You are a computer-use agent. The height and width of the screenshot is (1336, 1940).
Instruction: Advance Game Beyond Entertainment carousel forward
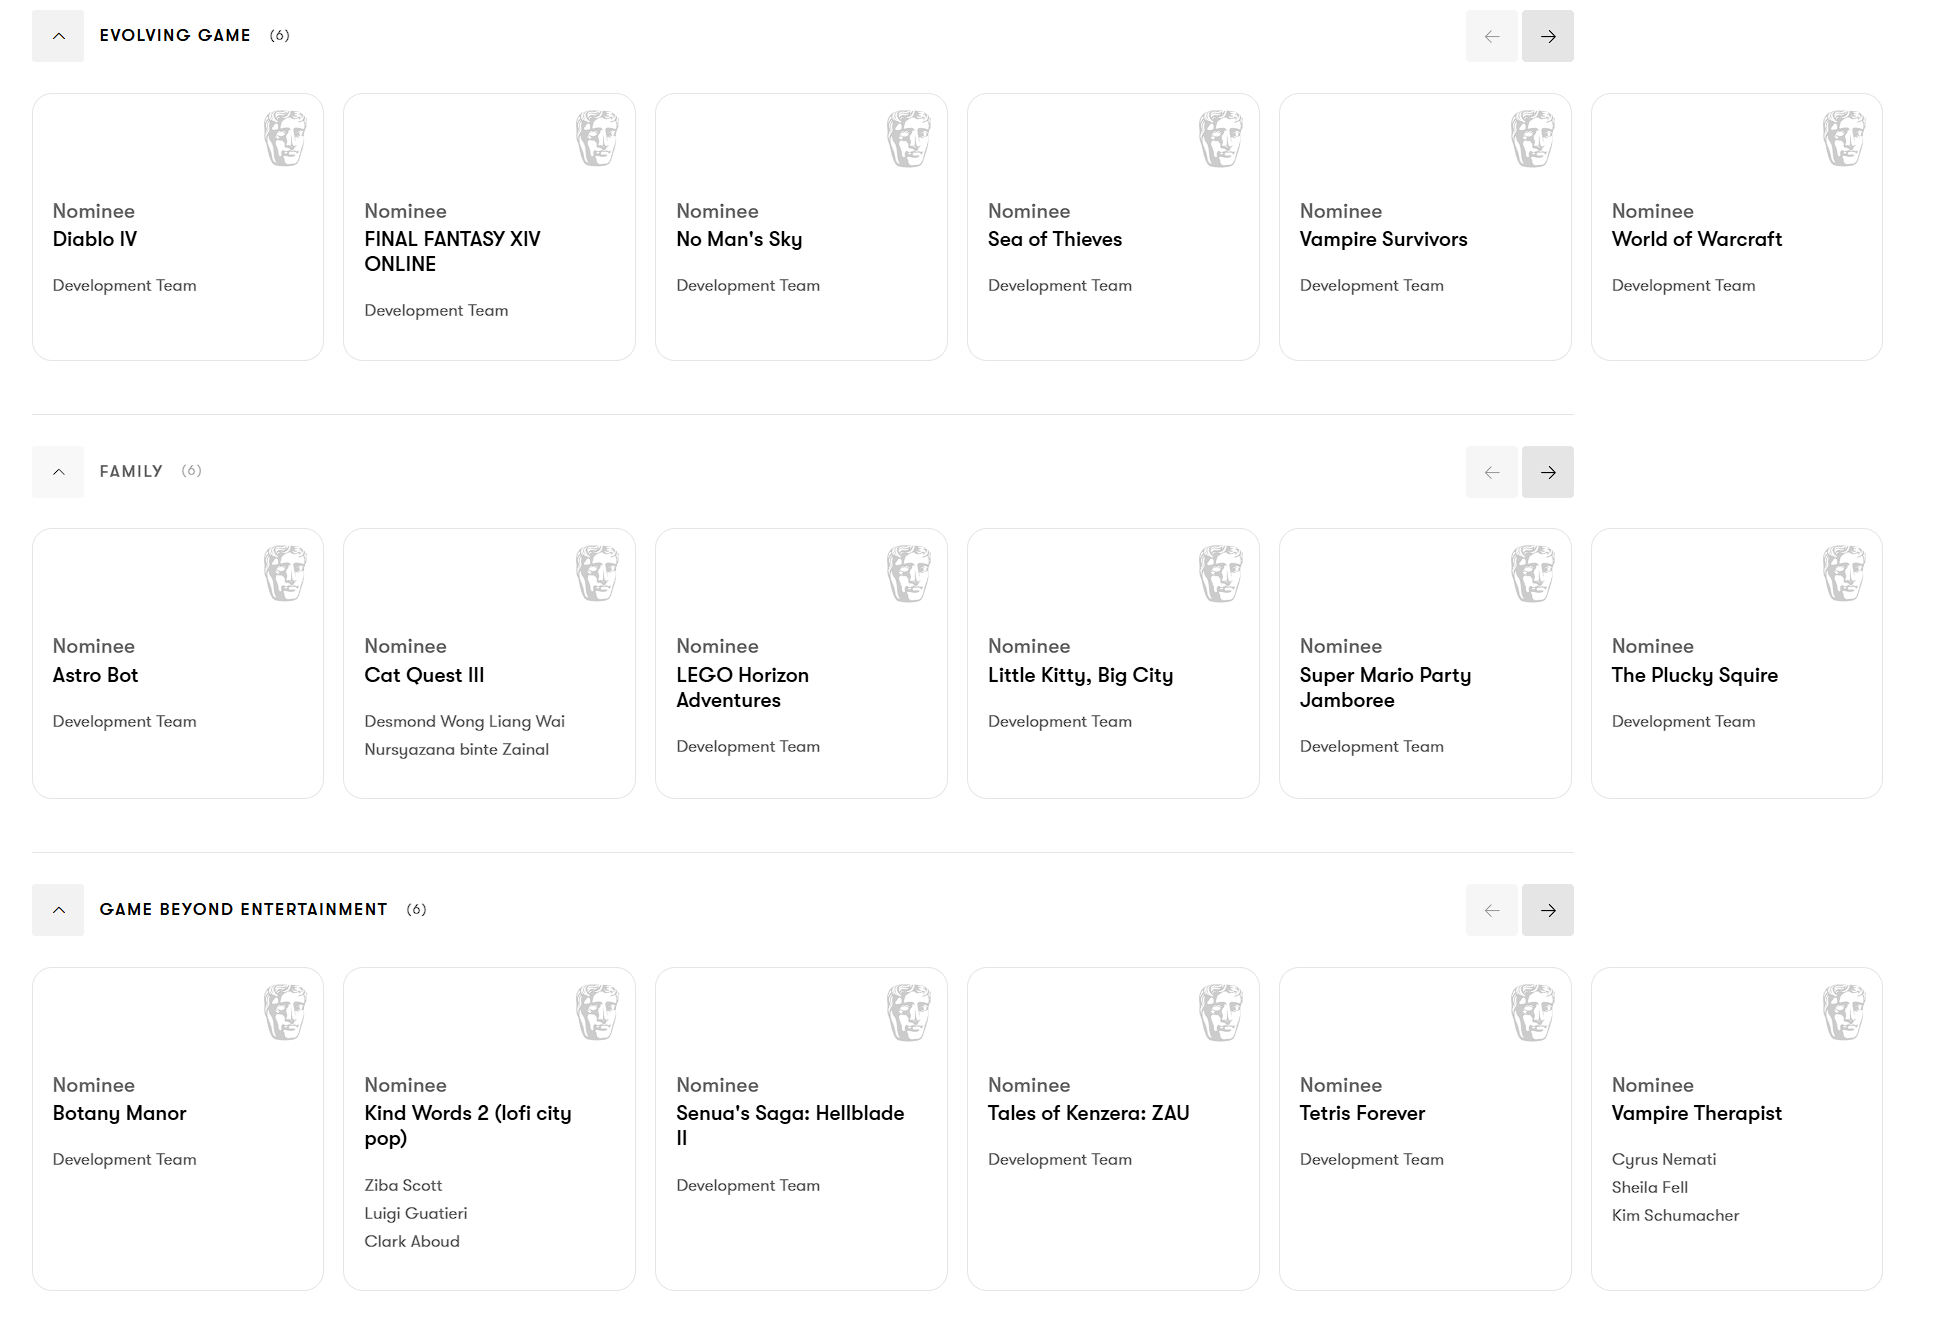coord(1547,910)
